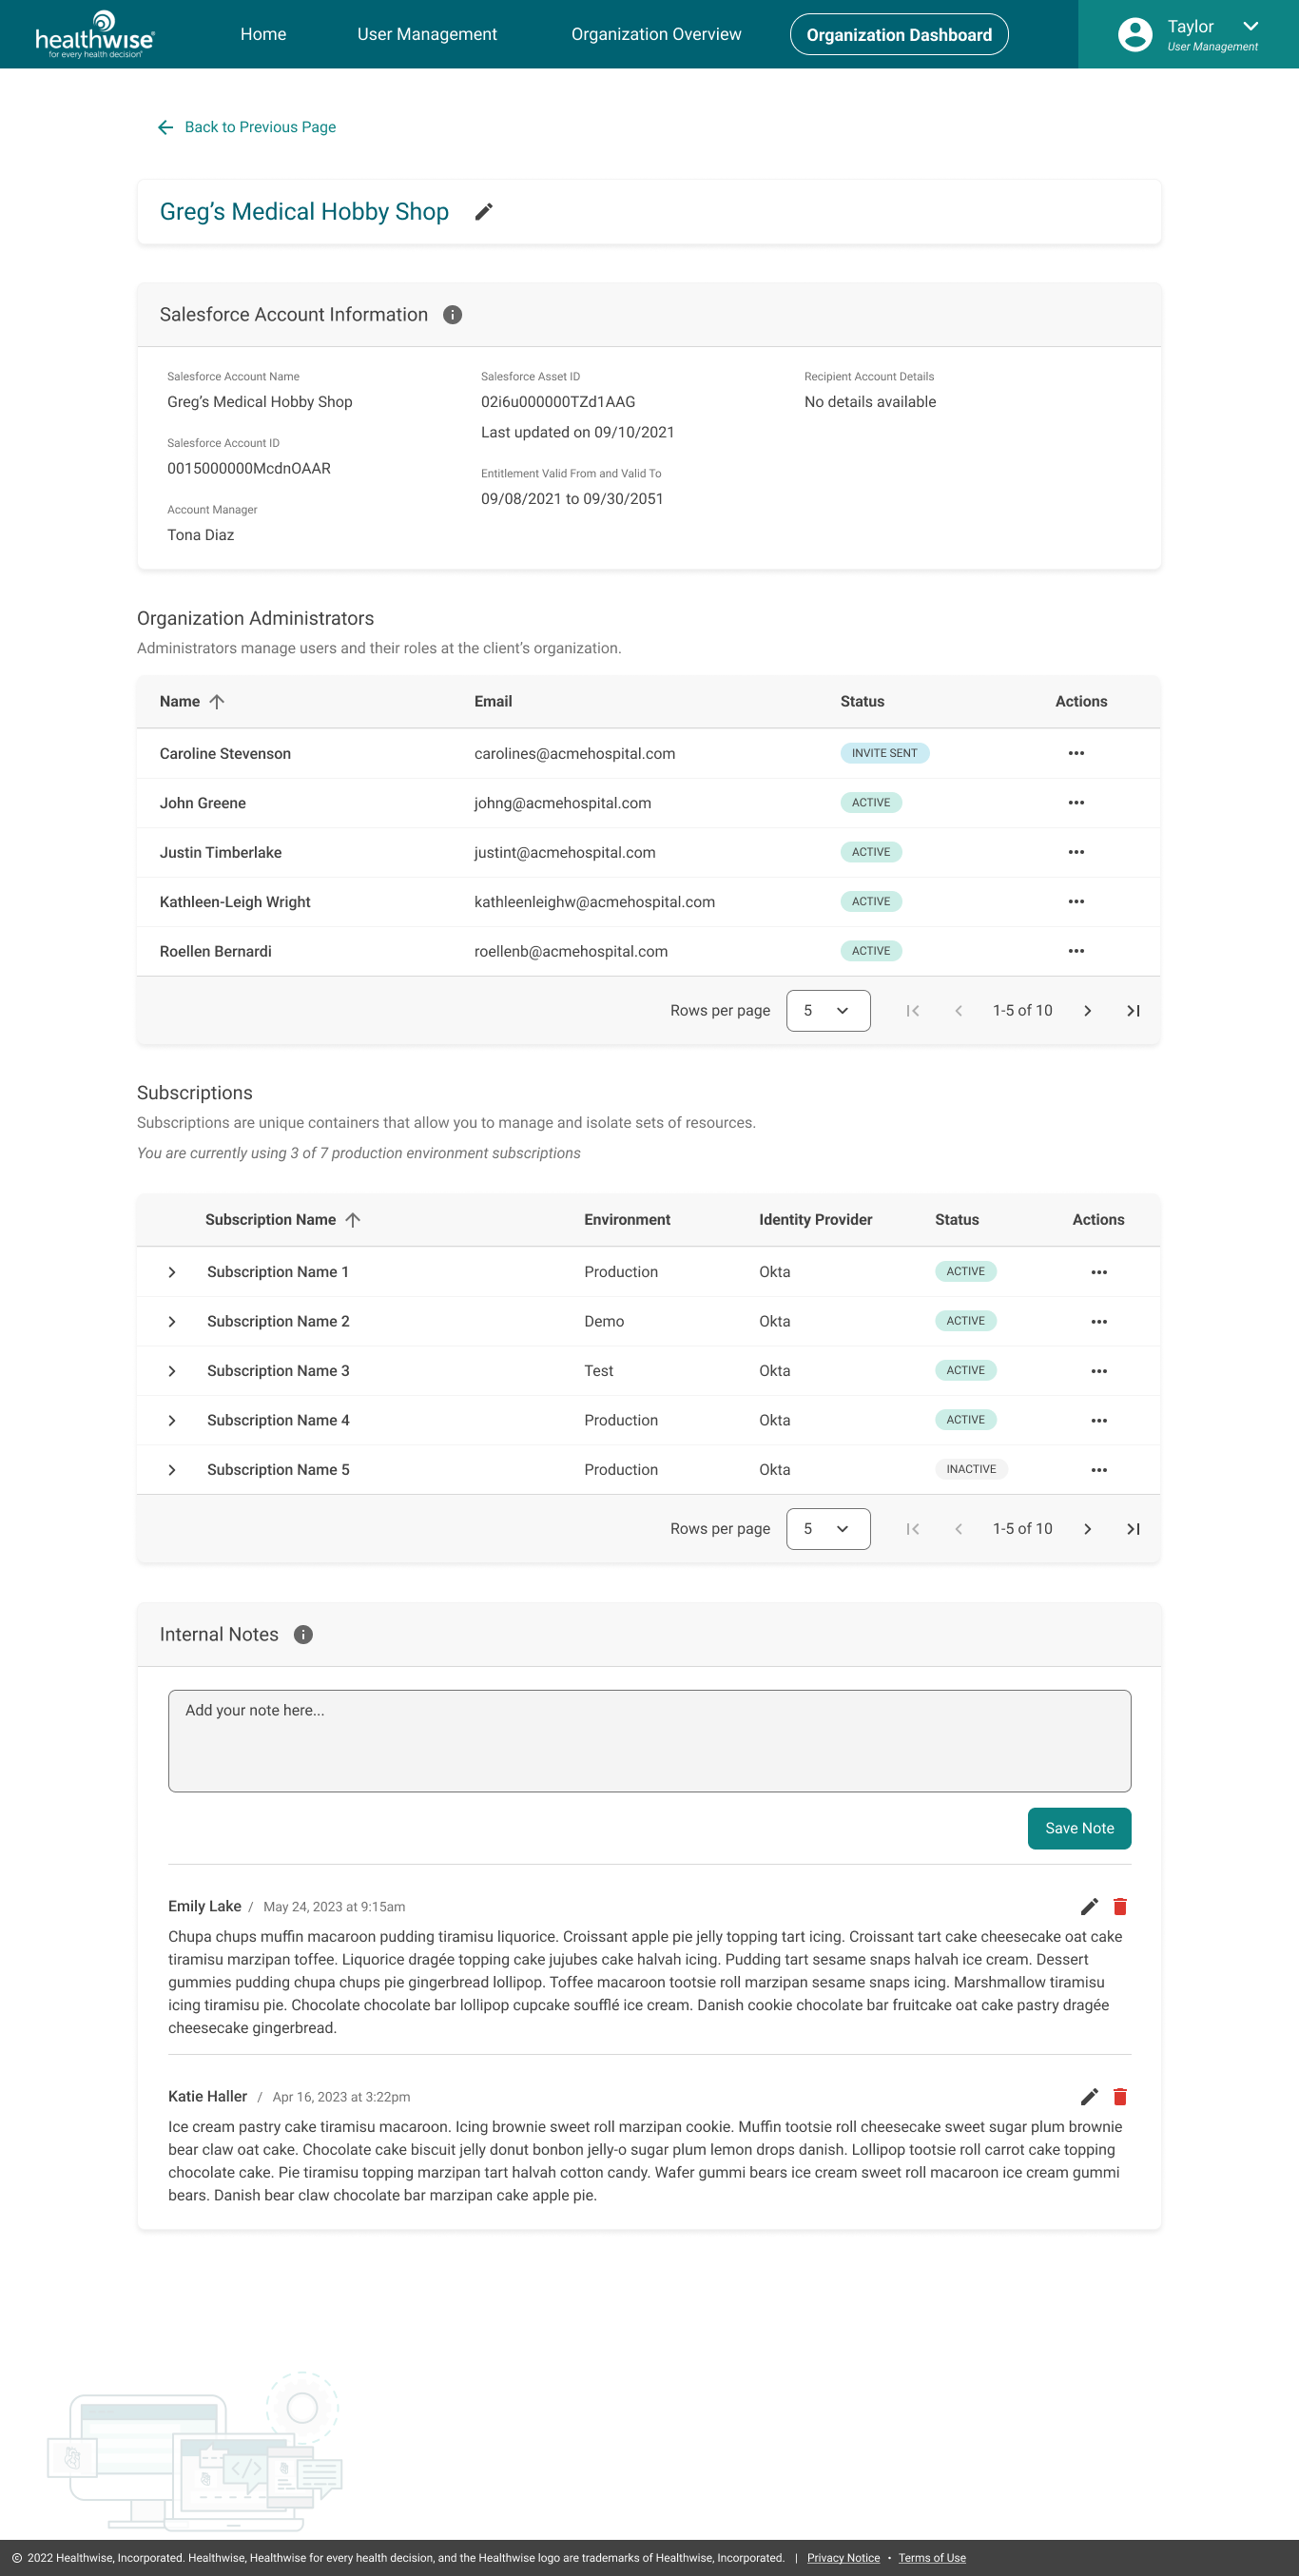1299x2576 pixels.
Task: Open Organization Overview tab
Action: [656, 34]
